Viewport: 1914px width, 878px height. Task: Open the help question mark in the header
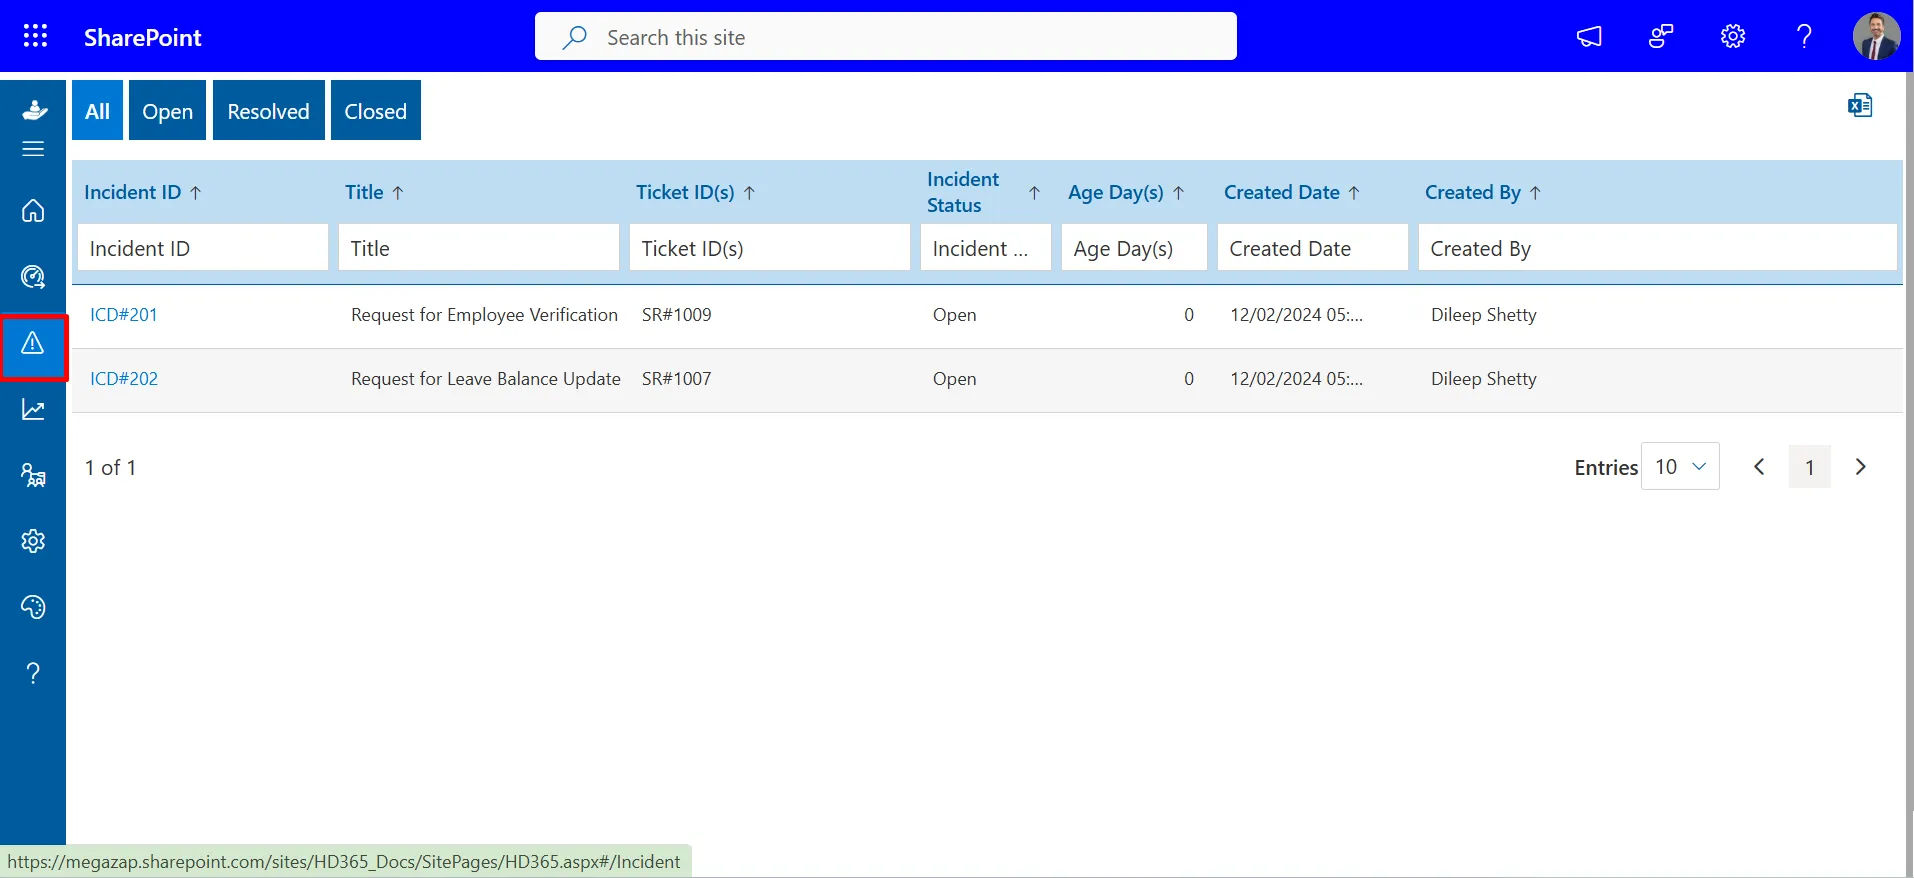(1804, 37)
